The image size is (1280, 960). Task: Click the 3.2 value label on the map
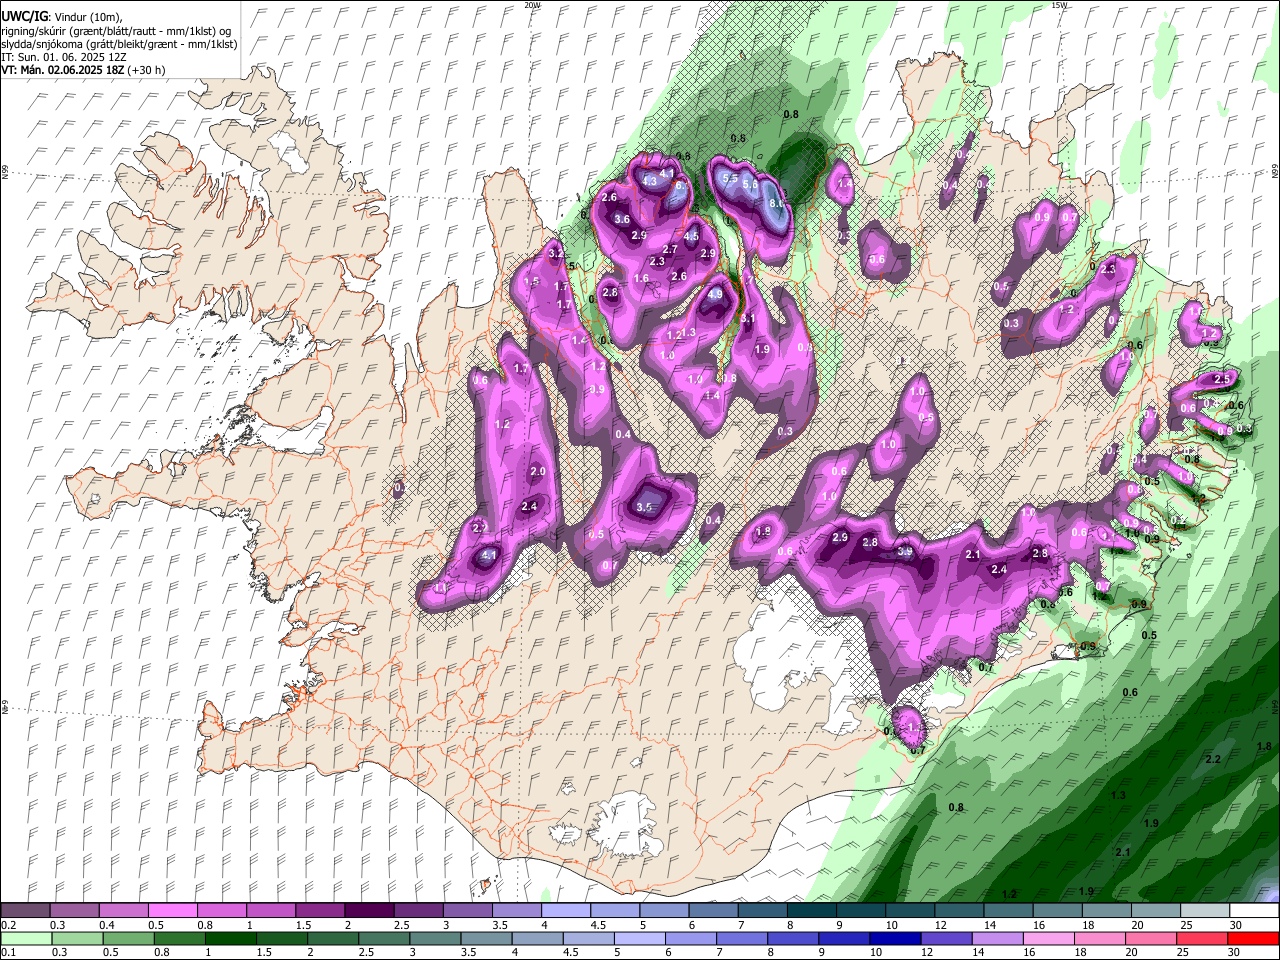click(556, 255)
